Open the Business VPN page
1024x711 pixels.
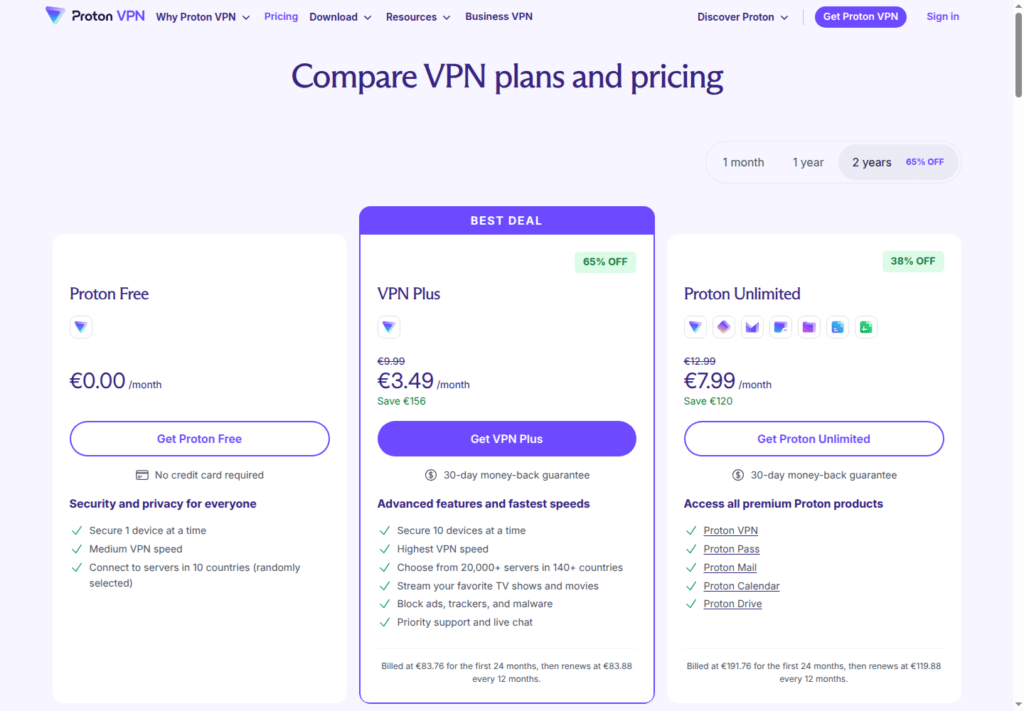pyautogui.click(x=498, y=16)
